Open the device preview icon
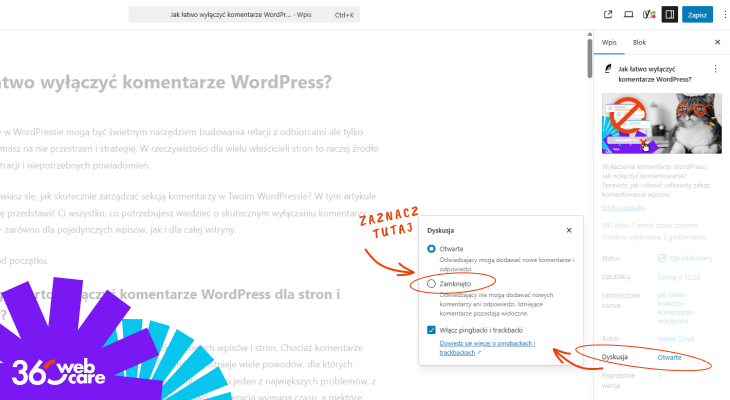Image resolution: width=730 pixels, height=400 pixels. pyautogui.click(x=628, y=15)
